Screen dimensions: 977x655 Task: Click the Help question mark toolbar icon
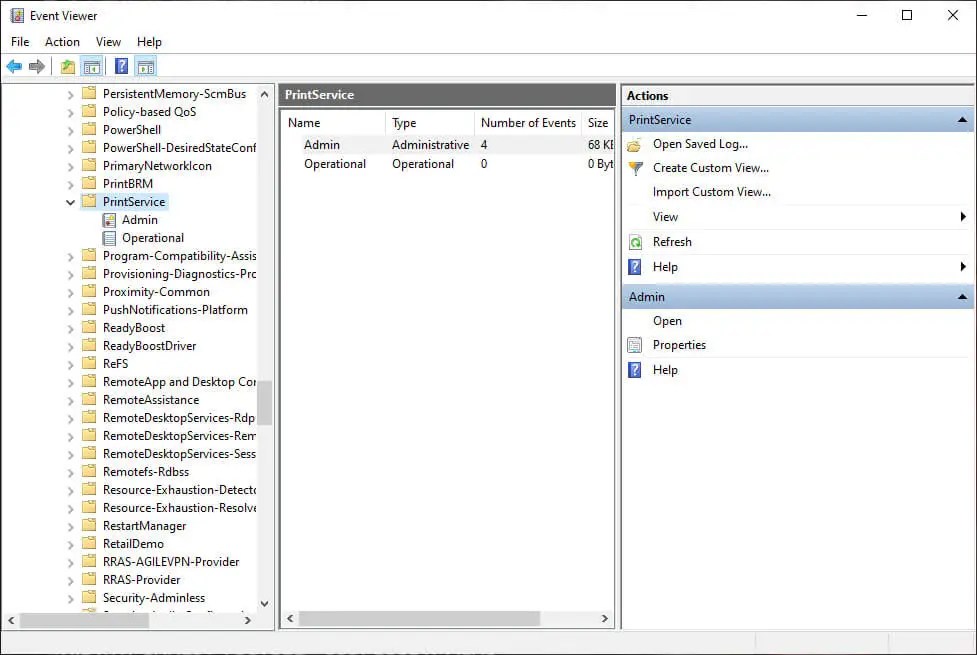(121, 65)
